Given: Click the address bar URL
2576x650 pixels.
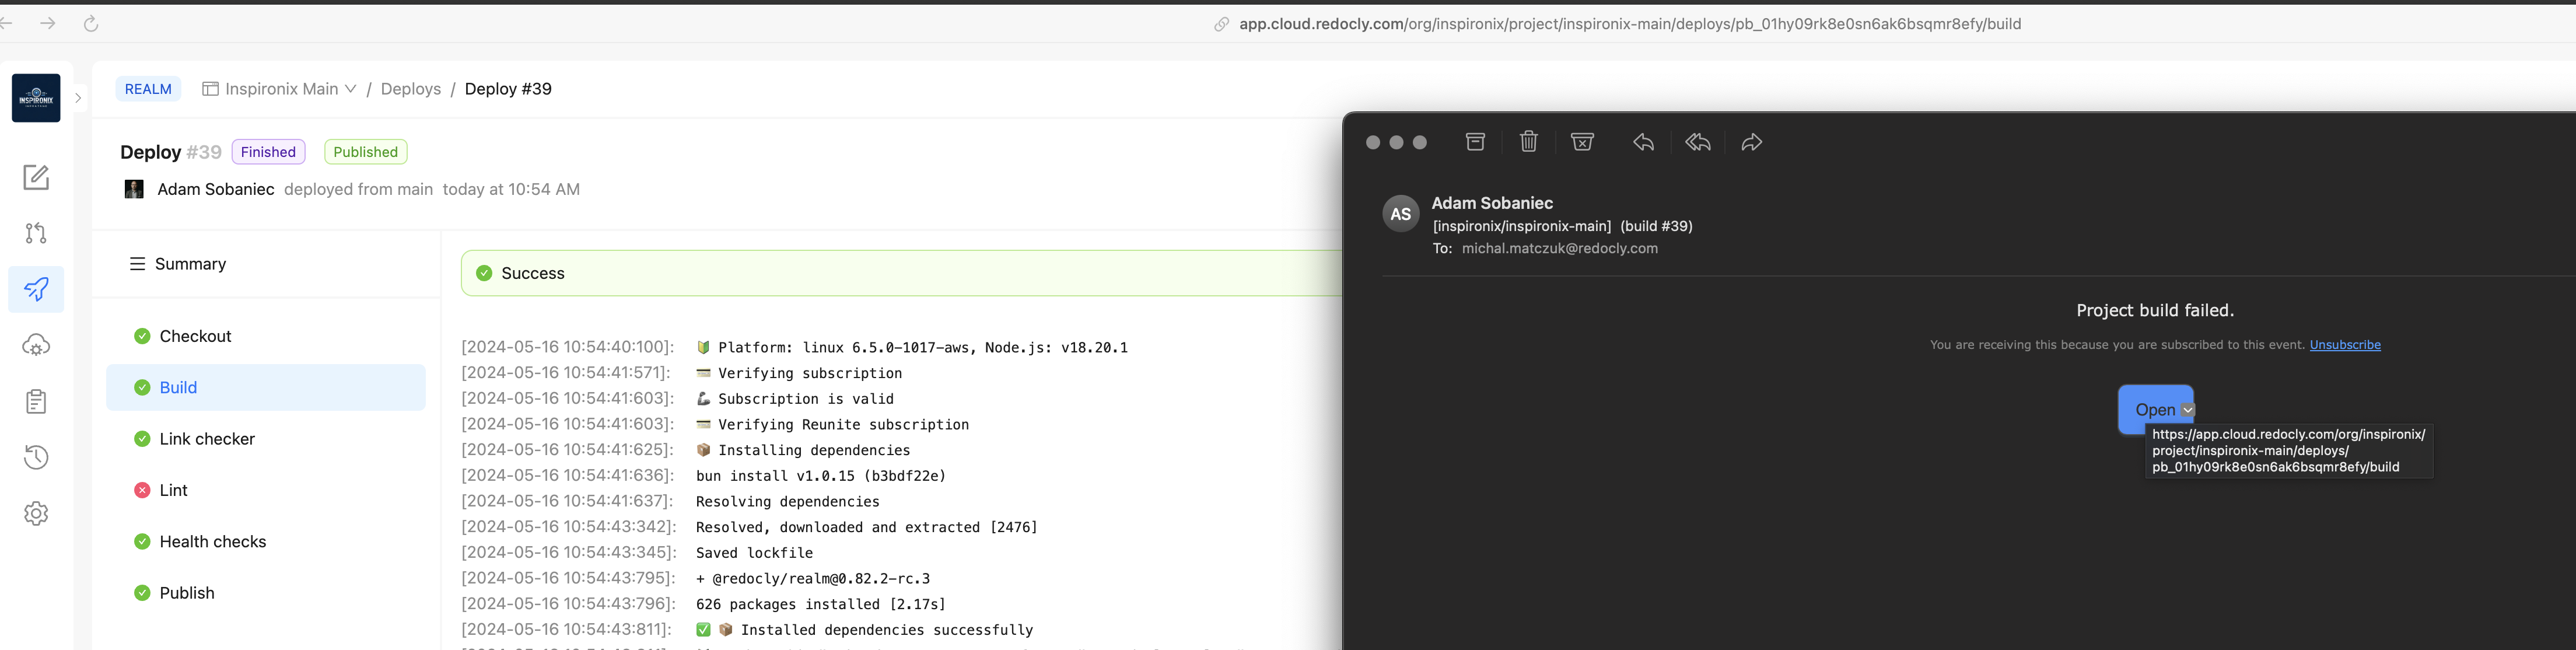Looking at the screenshot, I should click(1630, 24).
